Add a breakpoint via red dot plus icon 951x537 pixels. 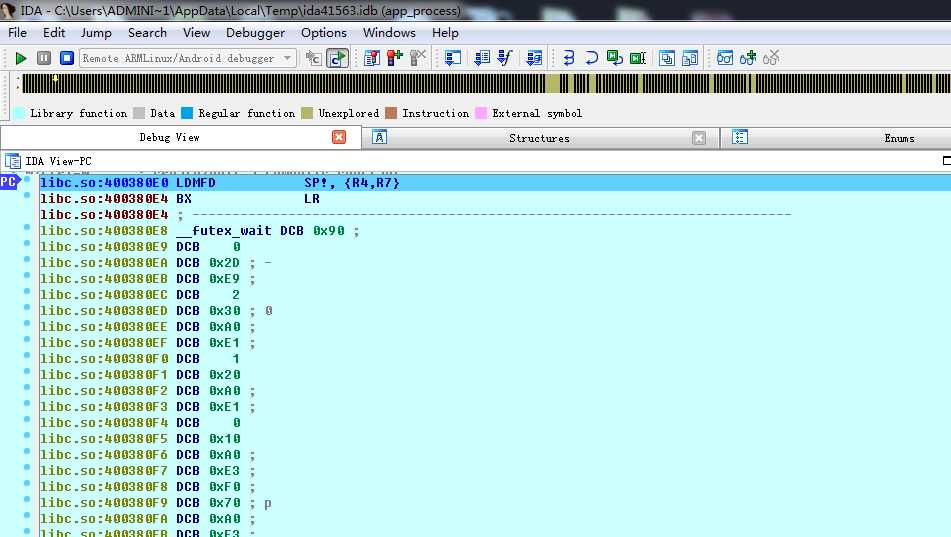(395, 58)
